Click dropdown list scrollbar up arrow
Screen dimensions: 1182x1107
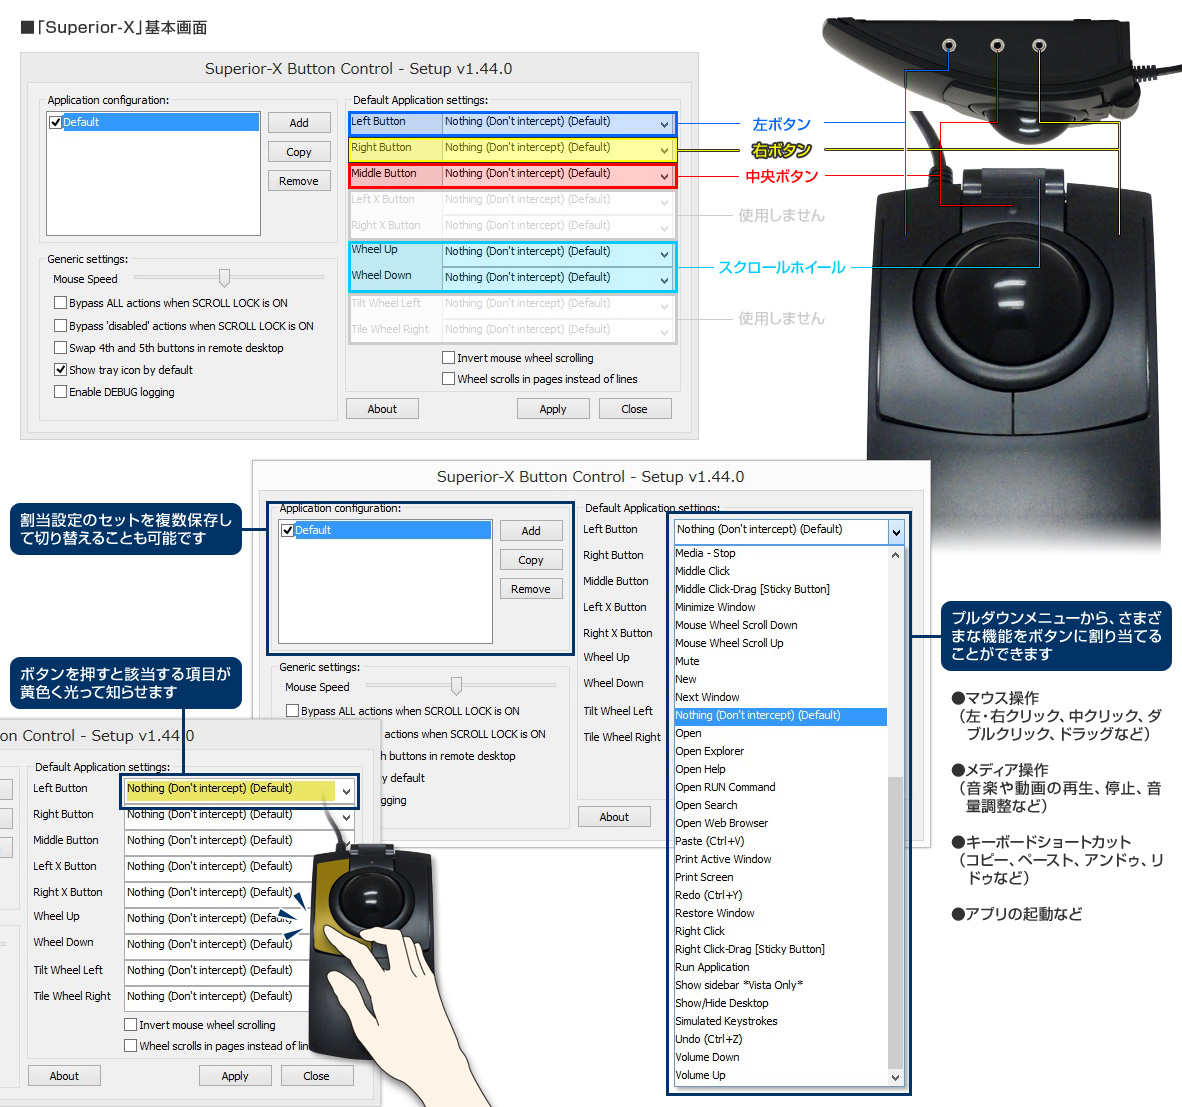[x=896, y=555]
